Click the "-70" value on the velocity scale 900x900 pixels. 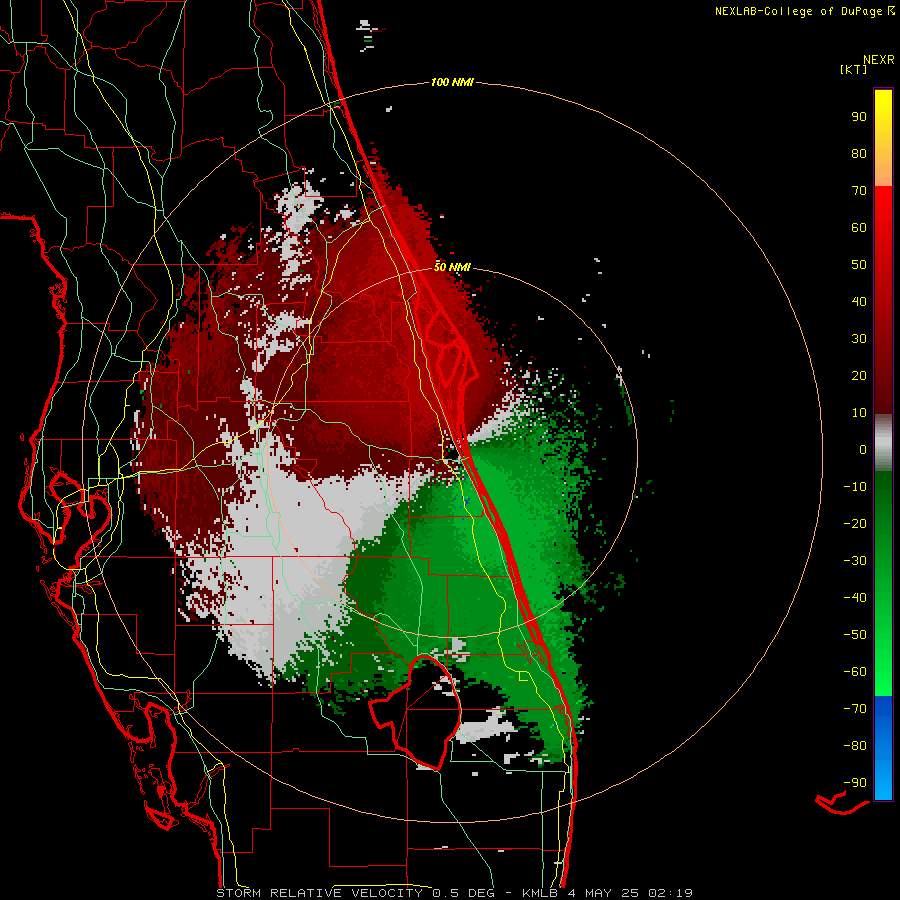pyautogui.click(x=855, y=709)
